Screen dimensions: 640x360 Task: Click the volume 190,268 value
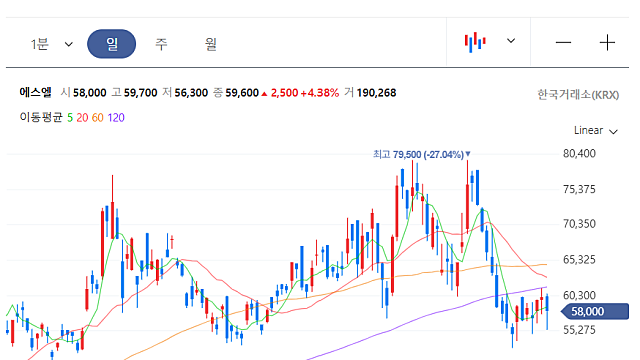coord(376,93)
